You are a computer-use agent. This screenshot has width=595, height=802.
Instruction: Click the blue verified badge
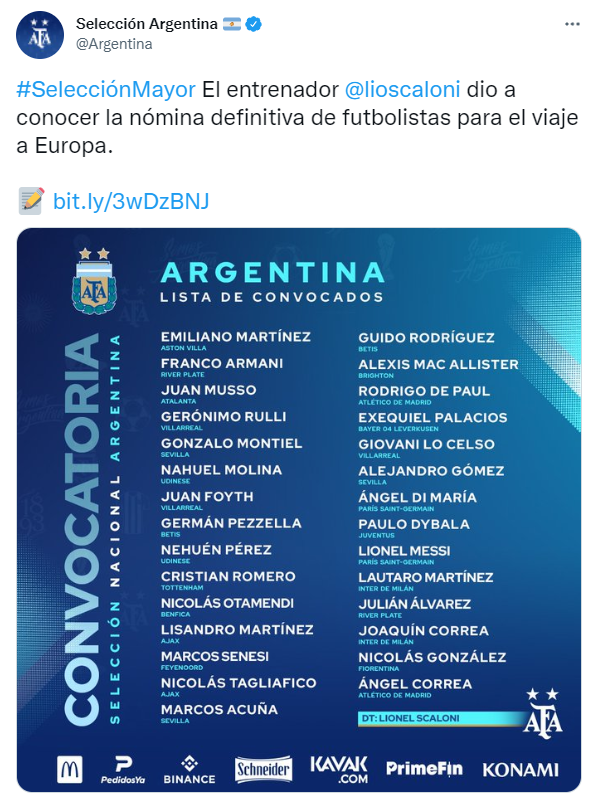(254, 24)
